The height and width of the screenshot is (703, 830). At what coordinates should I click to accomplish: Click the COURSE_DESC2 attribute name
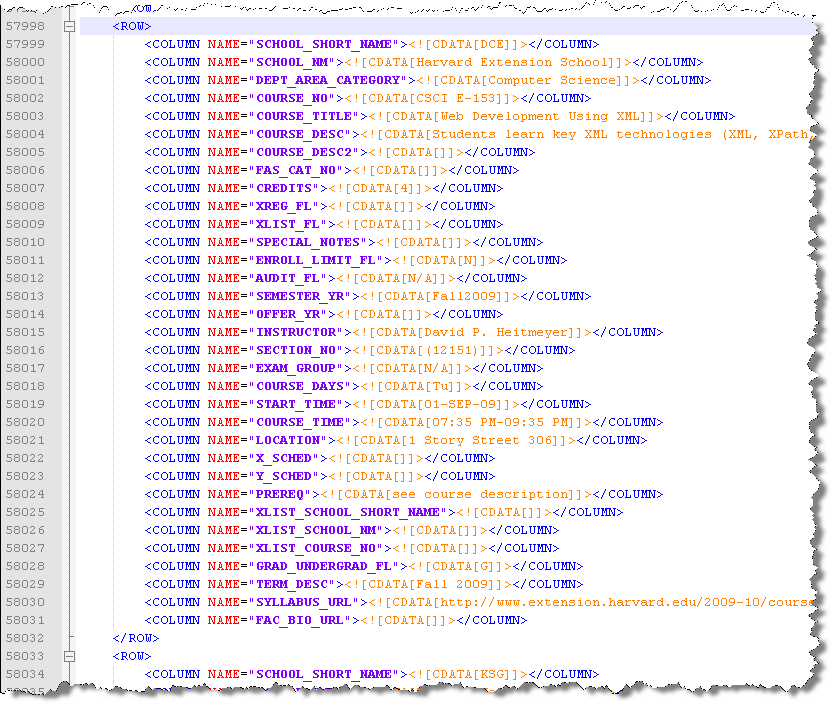pyautogui.click(x=304, y=152)
